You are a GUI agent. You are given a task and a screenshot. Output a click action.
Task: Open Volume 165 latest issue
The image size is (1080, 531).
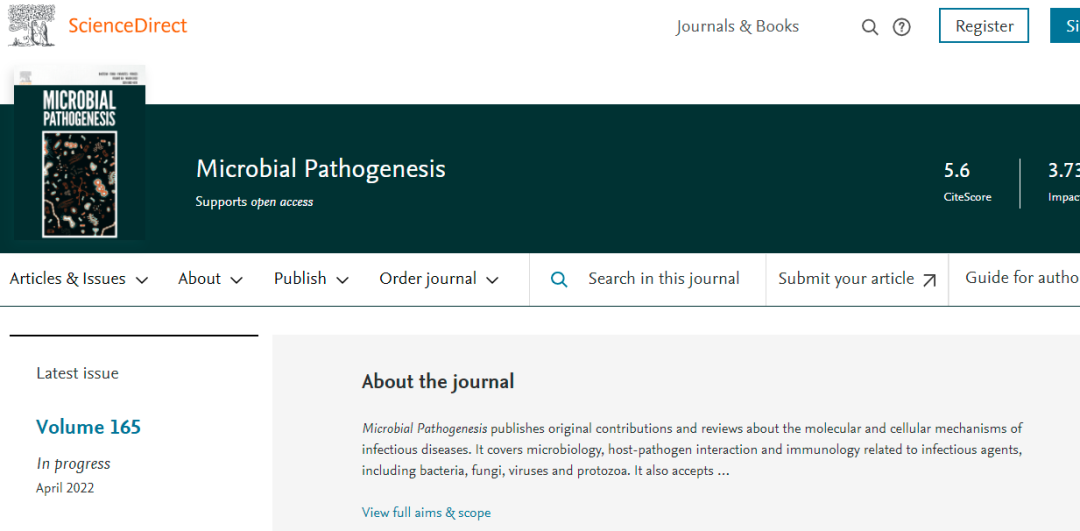(x=88, y=427)
